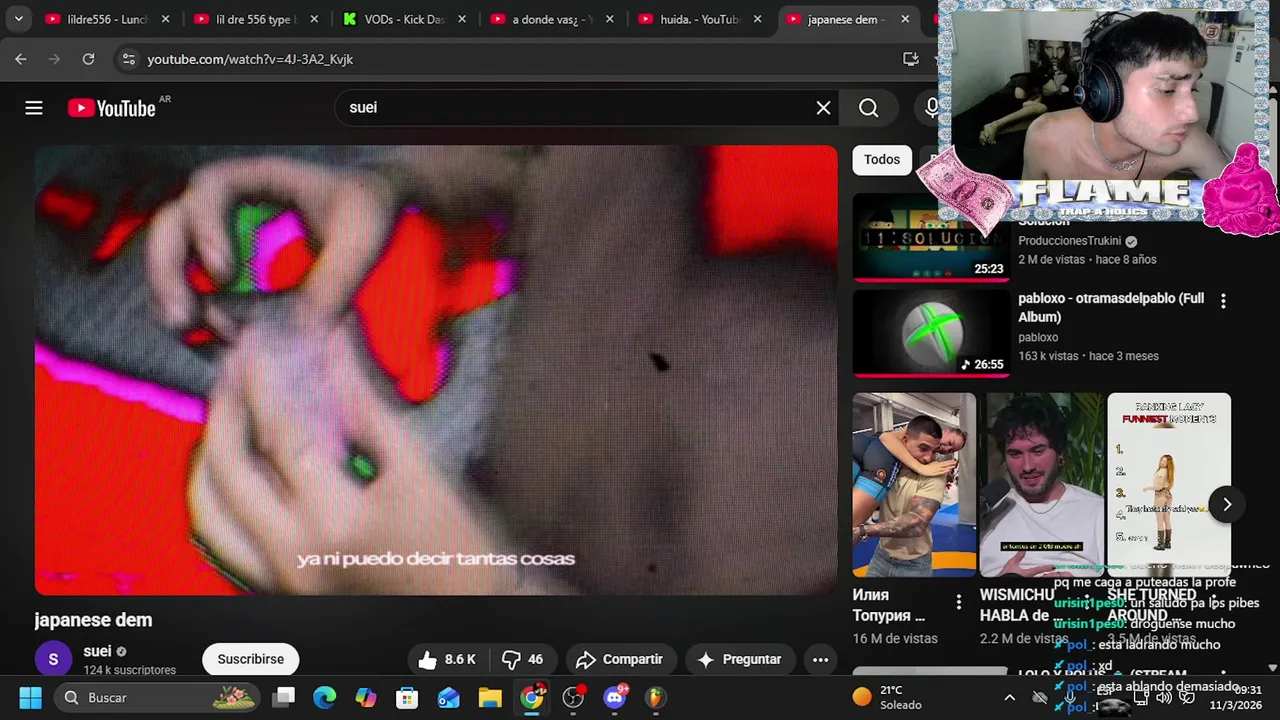Dislike the video showing 46 dislikes

pos(522,659)
